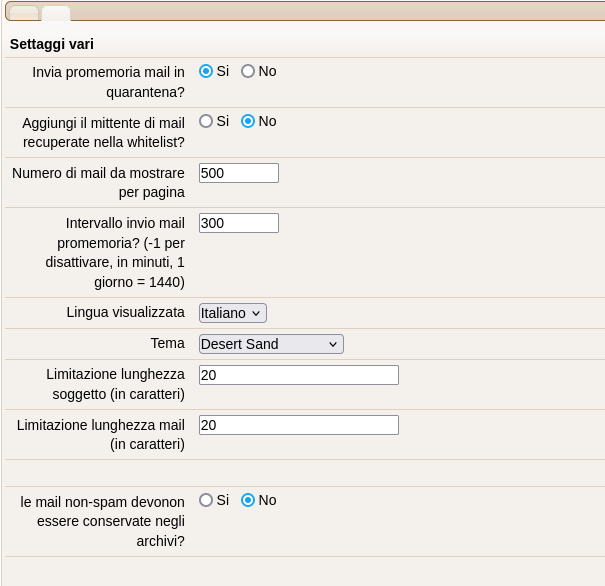Click the Intervallo invio mail promemoria field
The image size is (605, 586).
[238, 223]
